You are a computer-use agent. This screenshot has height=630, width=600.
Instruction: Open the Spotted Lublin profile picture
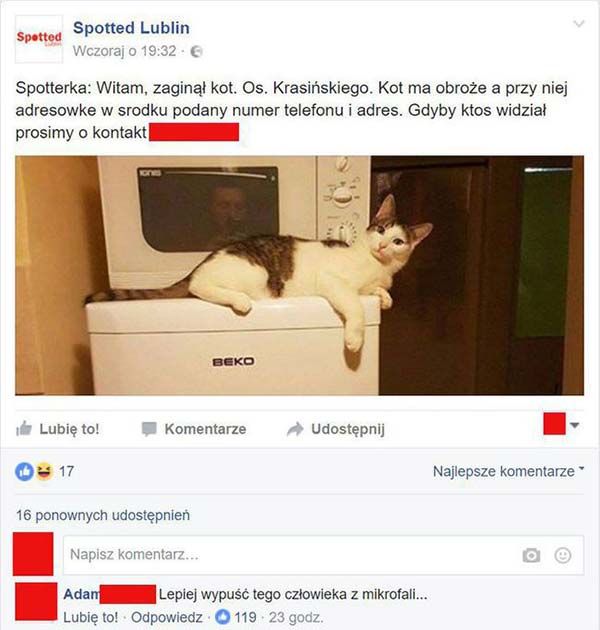tap(39, 39)
